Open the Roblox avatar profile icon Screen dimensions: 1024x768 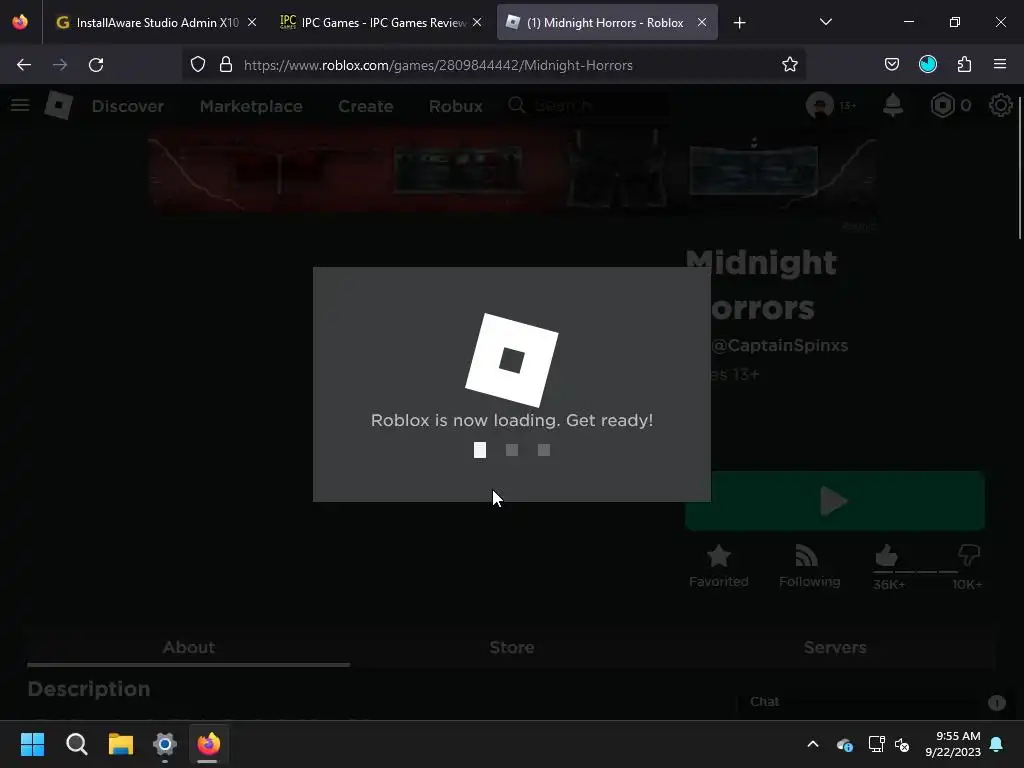820,105
